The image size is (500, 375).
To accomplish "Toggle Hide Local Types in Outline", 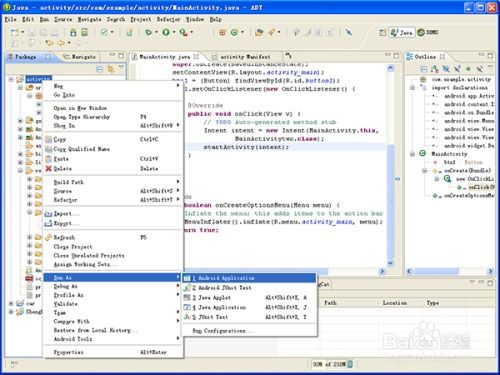I will 480,69.
